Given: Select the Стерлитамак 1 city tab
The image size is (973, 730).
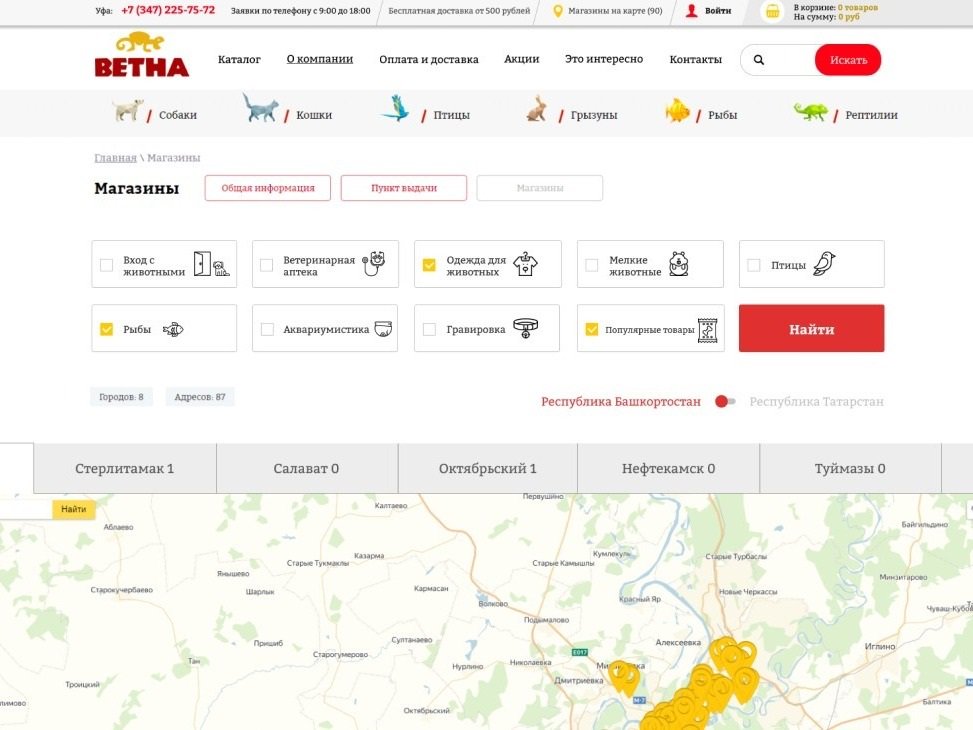Looking at the screenshot, I should pyautogui.click(x=125, y=469).
